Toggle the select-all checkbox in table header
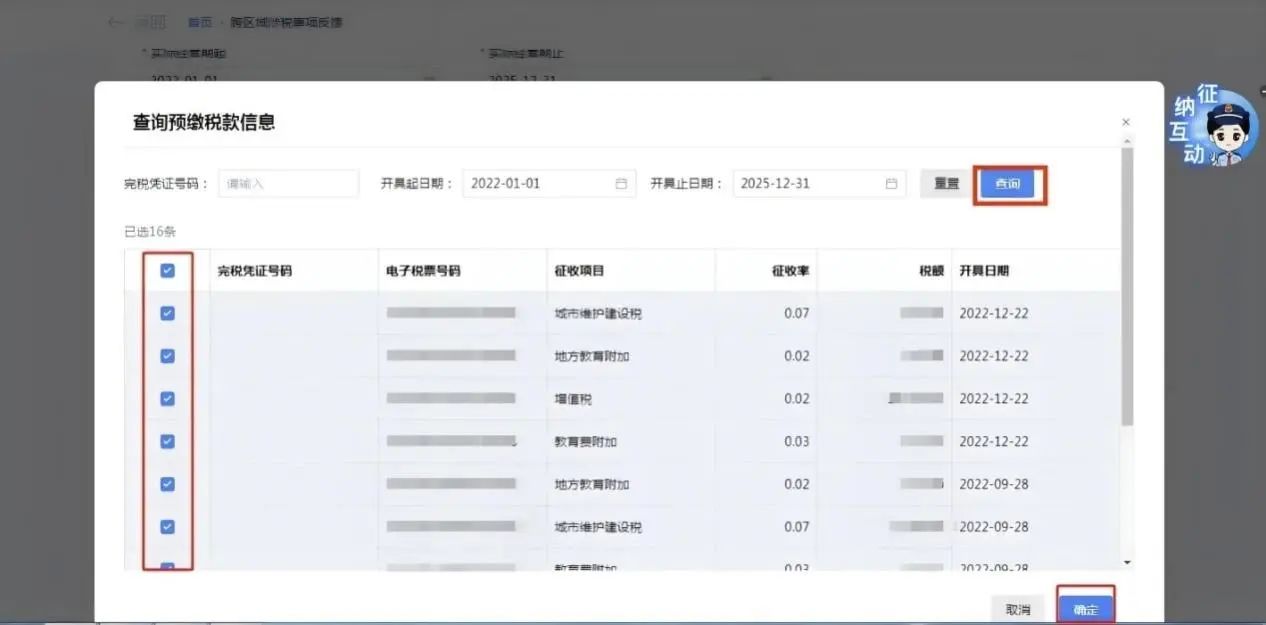This screenshot has width=1266, height=625. click(x=167, y=271)
